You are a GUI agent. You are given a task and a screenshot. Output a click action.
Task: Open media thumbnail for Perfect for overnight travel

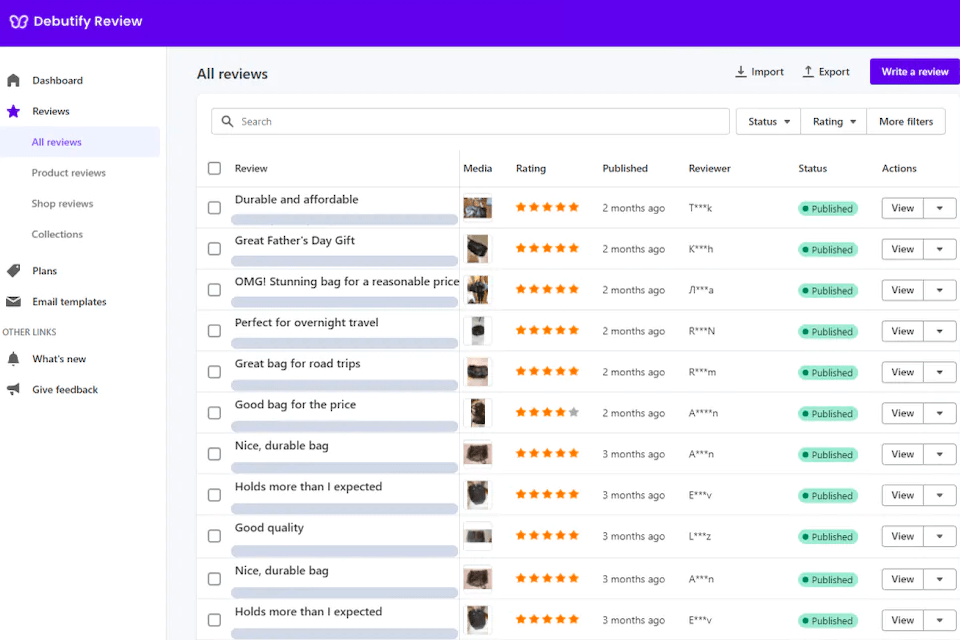(x=478, y=331)
